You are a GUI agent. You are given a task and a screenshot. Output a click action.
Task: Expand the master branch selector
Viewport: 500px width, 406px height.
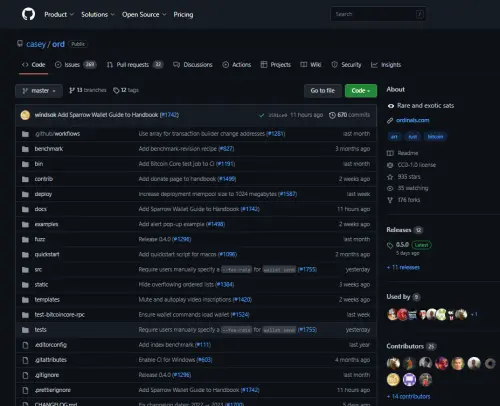click(39, 91)
